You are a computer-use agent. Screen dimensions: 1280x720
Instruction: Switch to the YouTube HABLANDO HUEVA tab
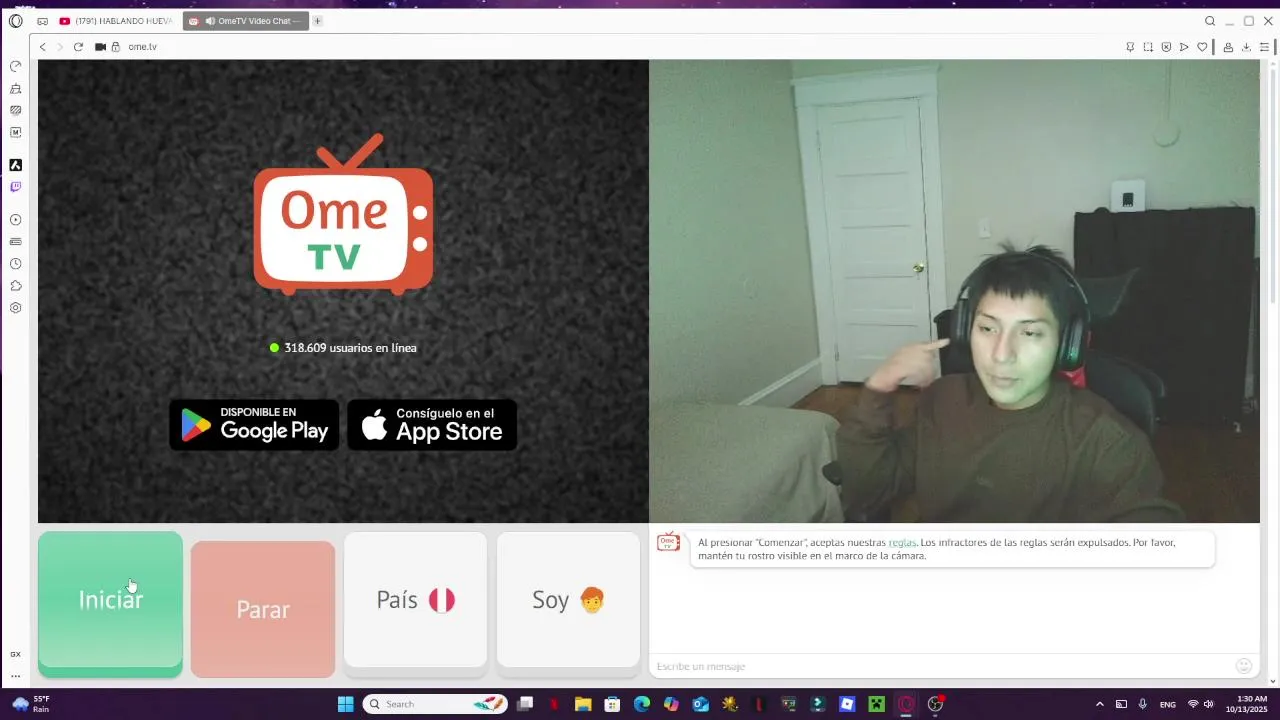click(x=116, y=21)
